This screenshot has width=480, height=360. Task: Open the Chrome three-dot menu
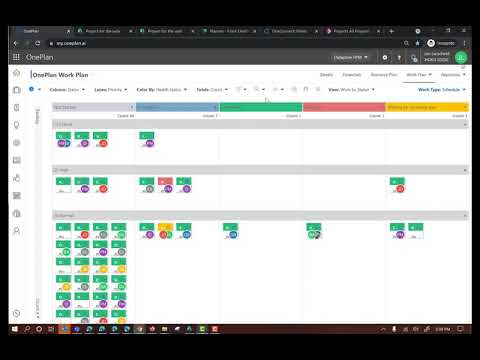click(464, 43)
